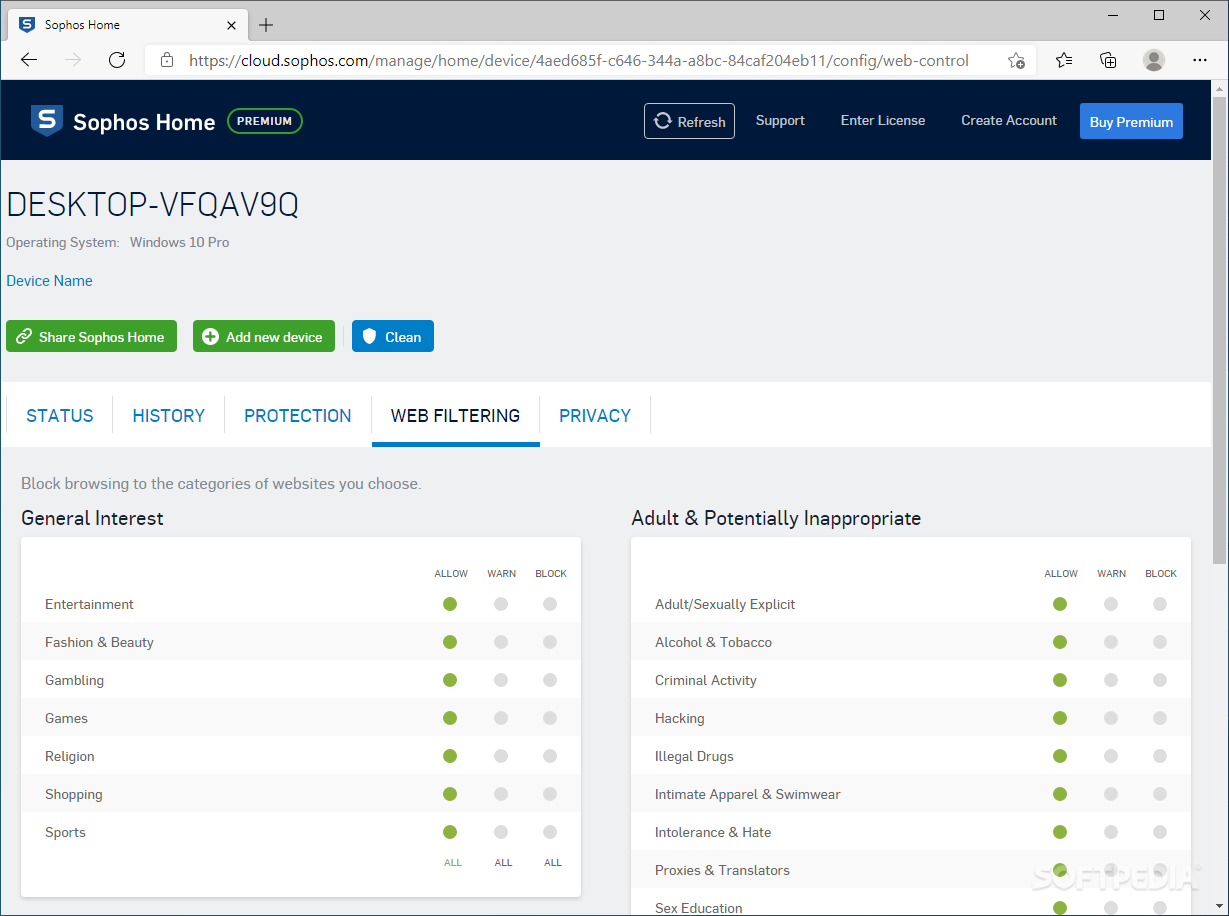Open the browser profile avatar
1229x916 pixels.
[x=1154, y=60]
